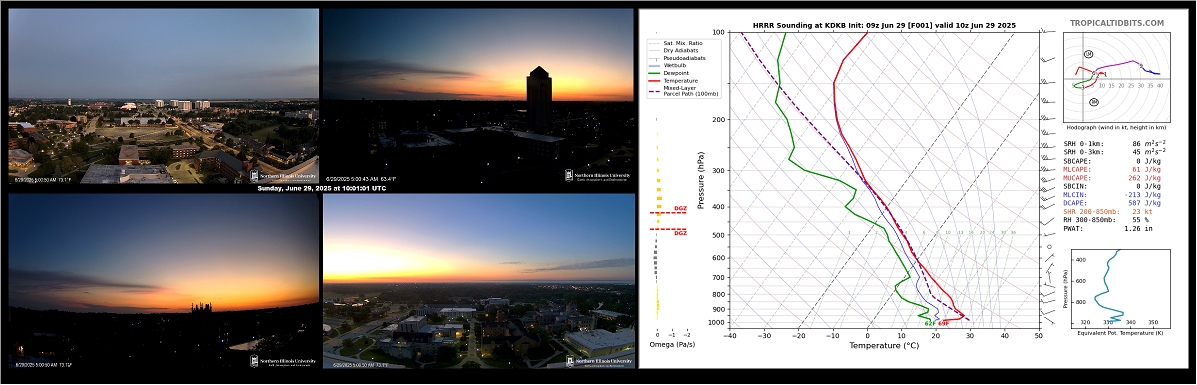Click the Northern Illinois University logo in bottom-left webcam

(282, 360)
